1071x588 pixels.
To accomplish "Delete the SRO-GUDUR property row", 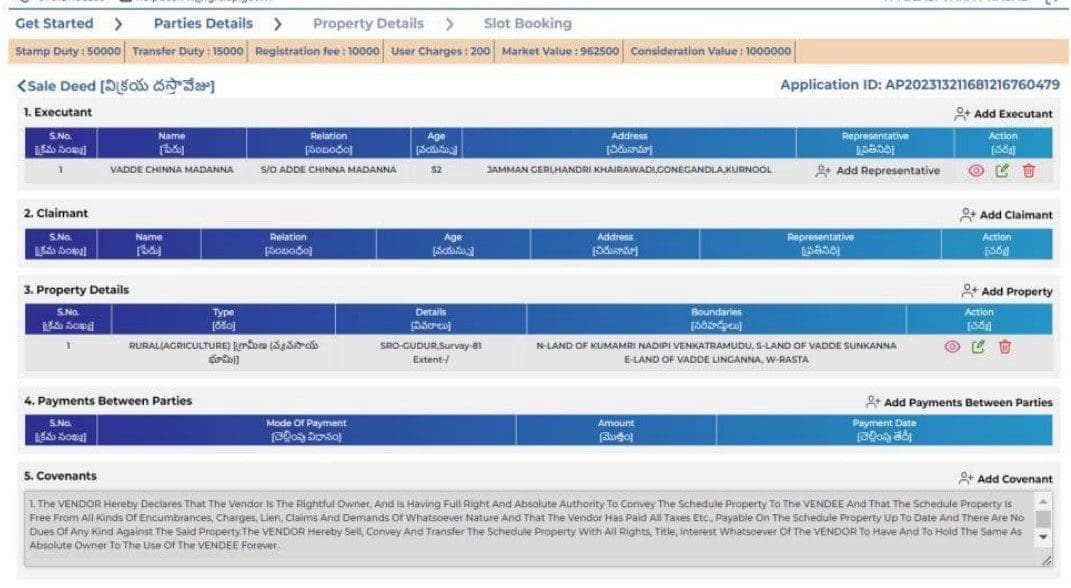I will pos(1005,347).
